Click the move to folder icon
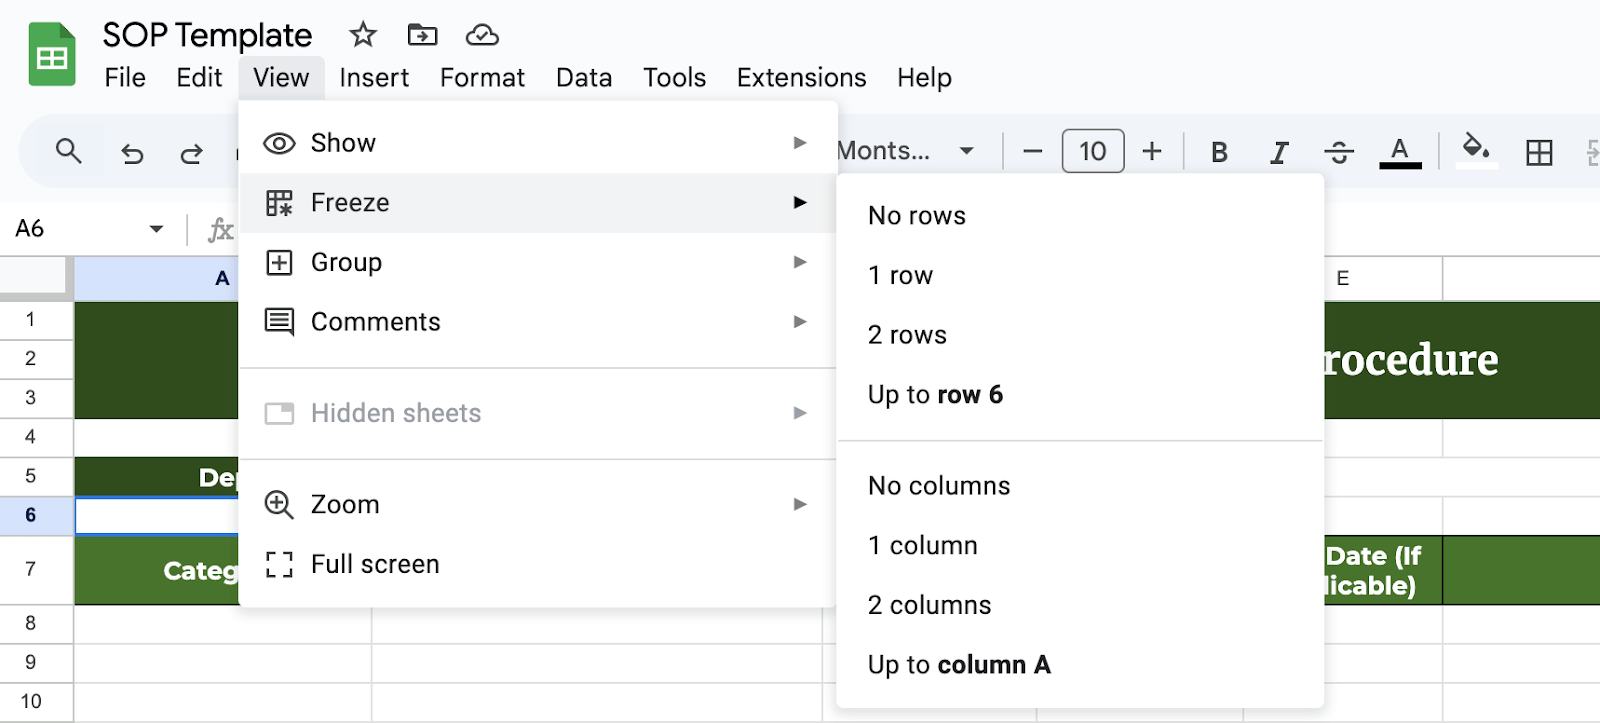 click(x=422, y=35)
